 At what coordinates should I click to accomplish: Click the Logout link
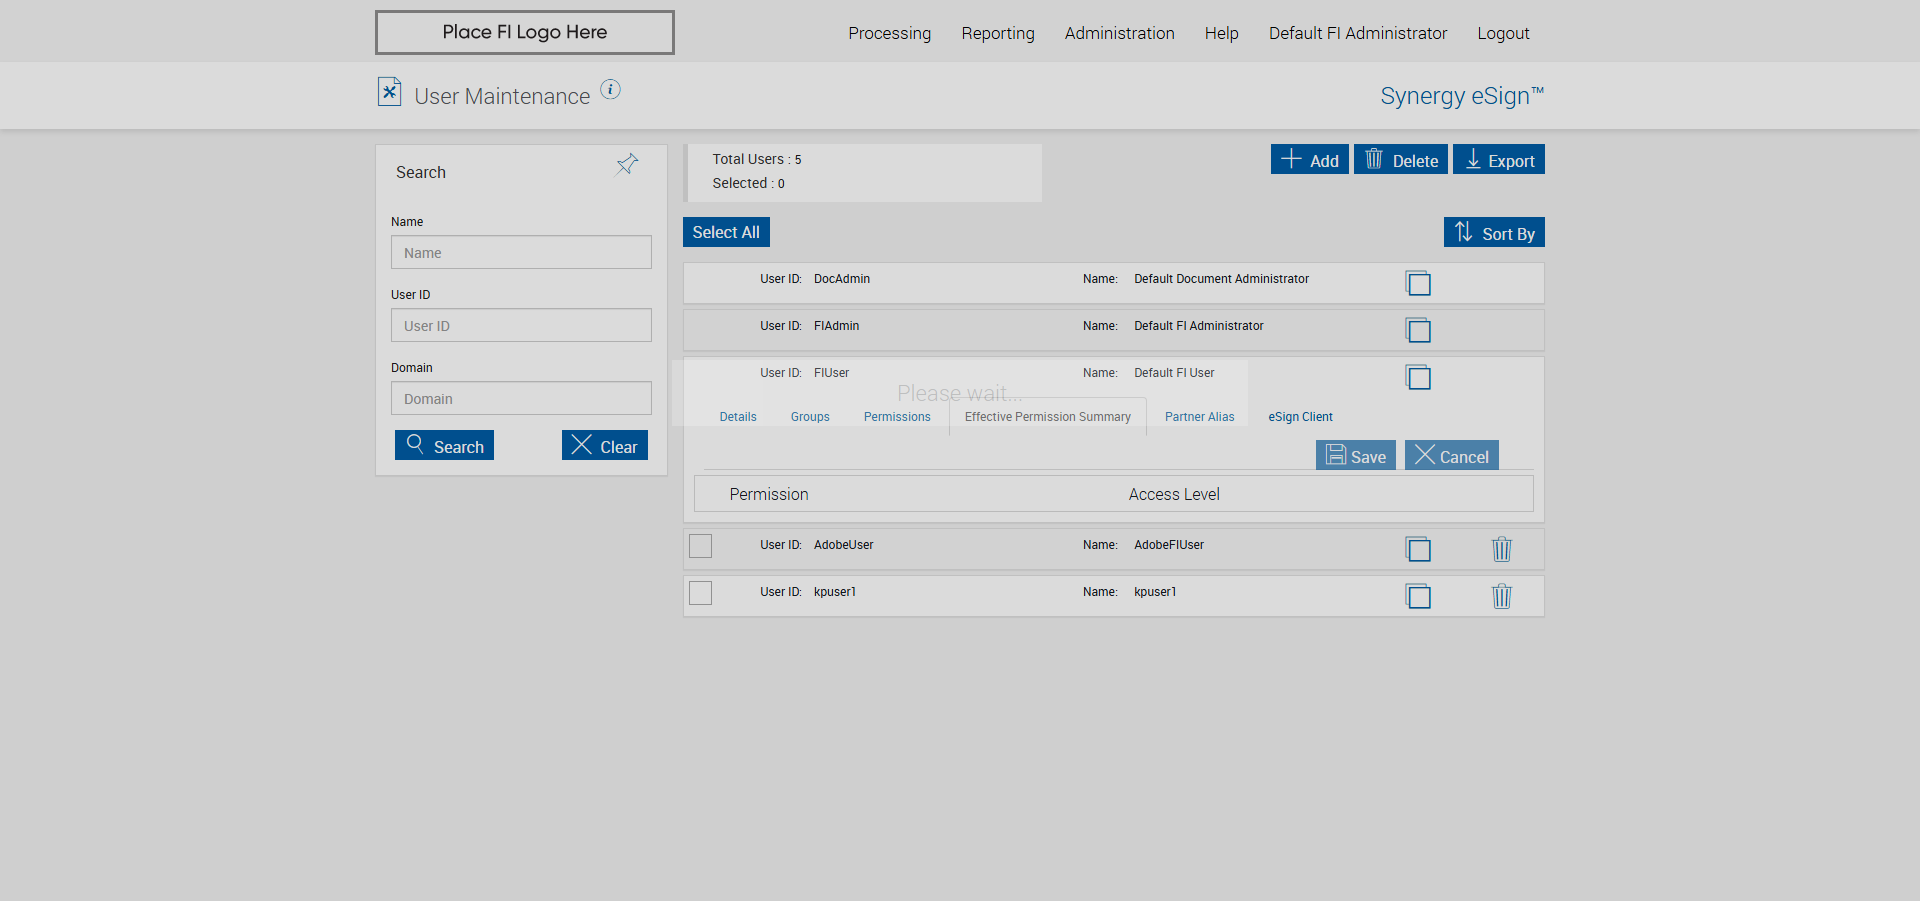1504,33
